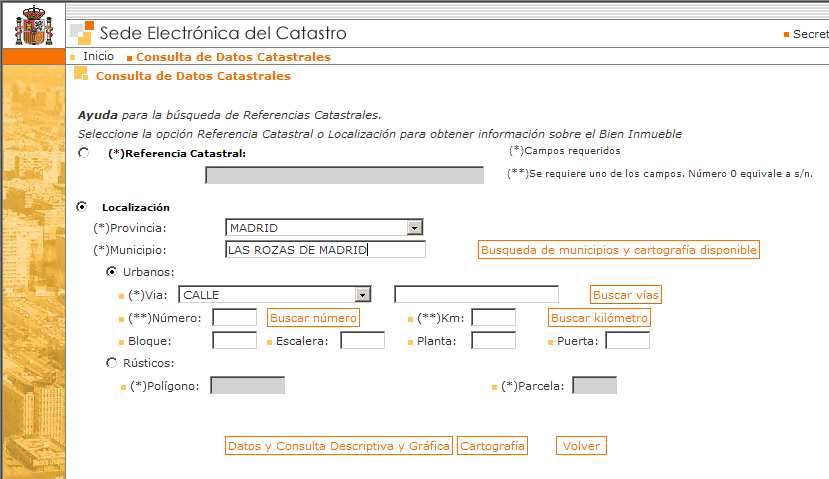829x479 pixels.
Task: Click Busqueda de municipios y cartografía disponible
Action: (x=619, y=250)
